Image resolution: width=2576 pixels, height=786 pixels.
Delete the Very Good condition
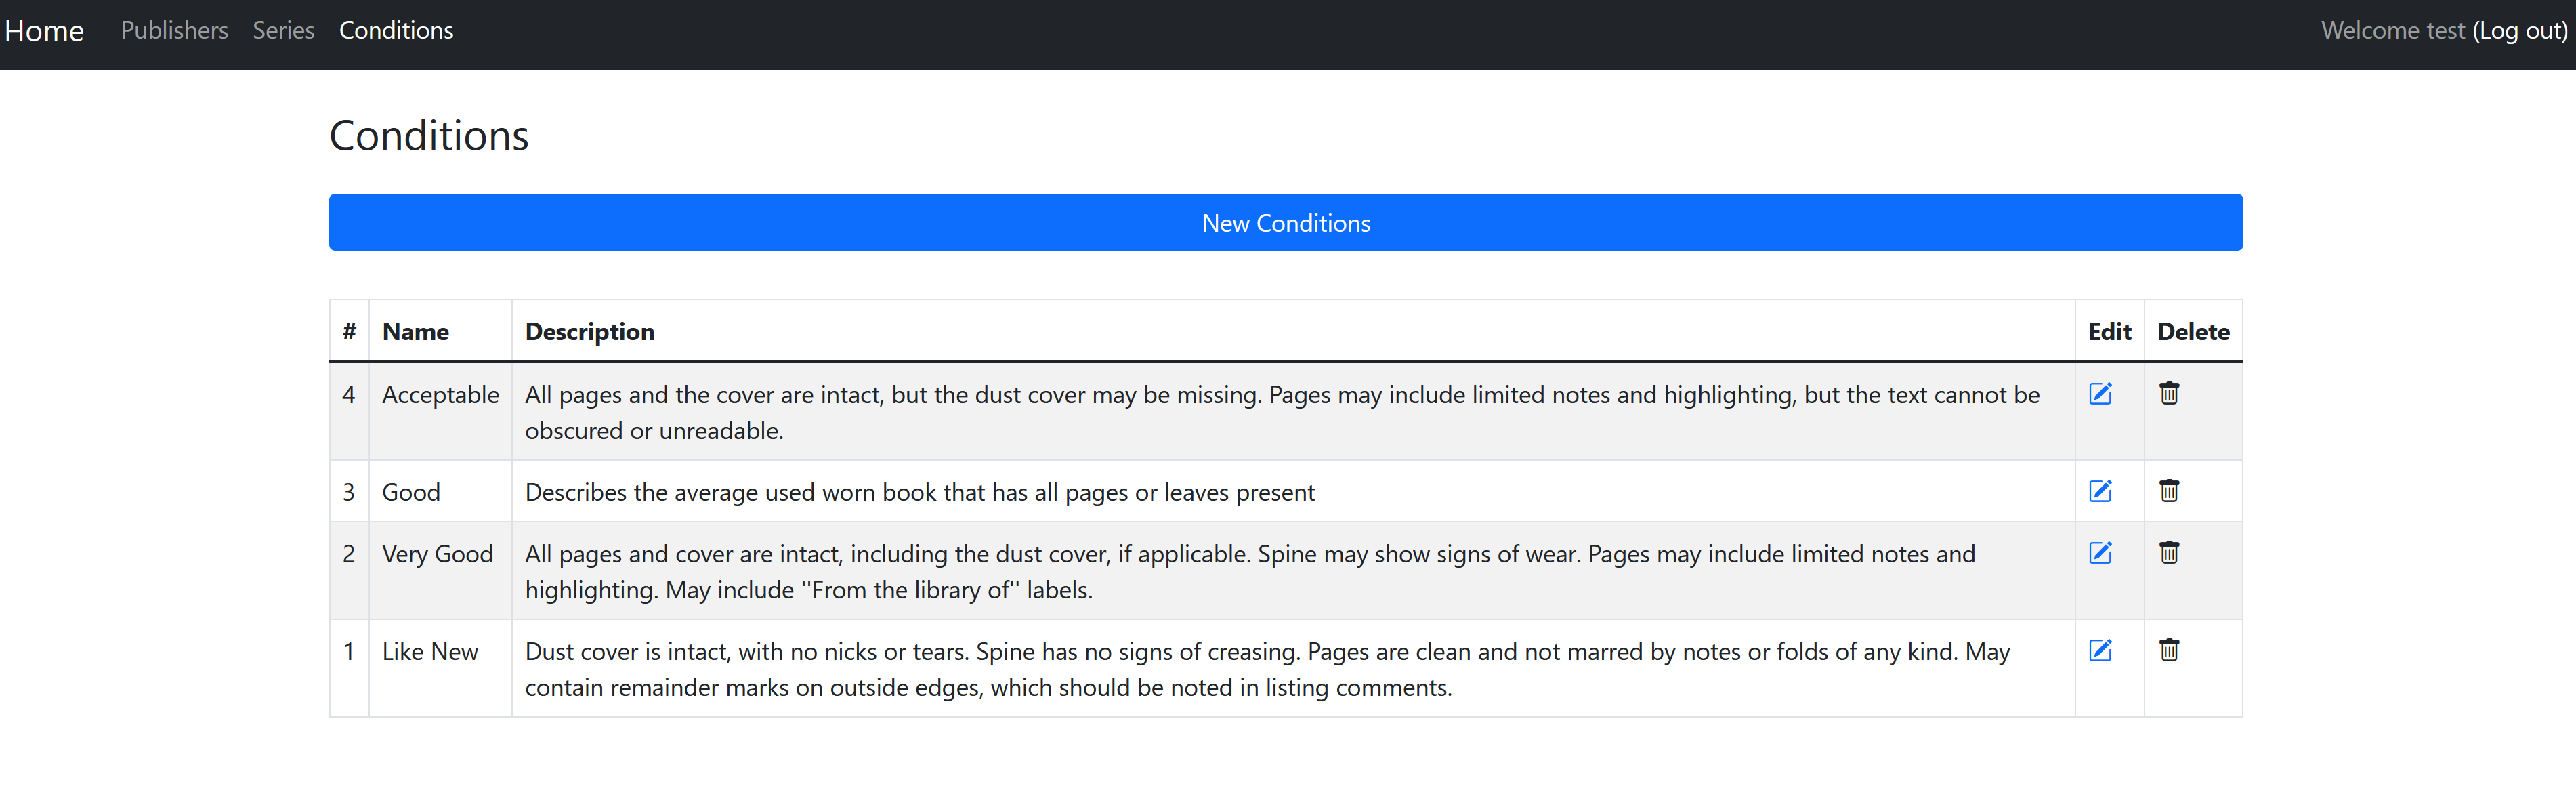point(2168,553)
